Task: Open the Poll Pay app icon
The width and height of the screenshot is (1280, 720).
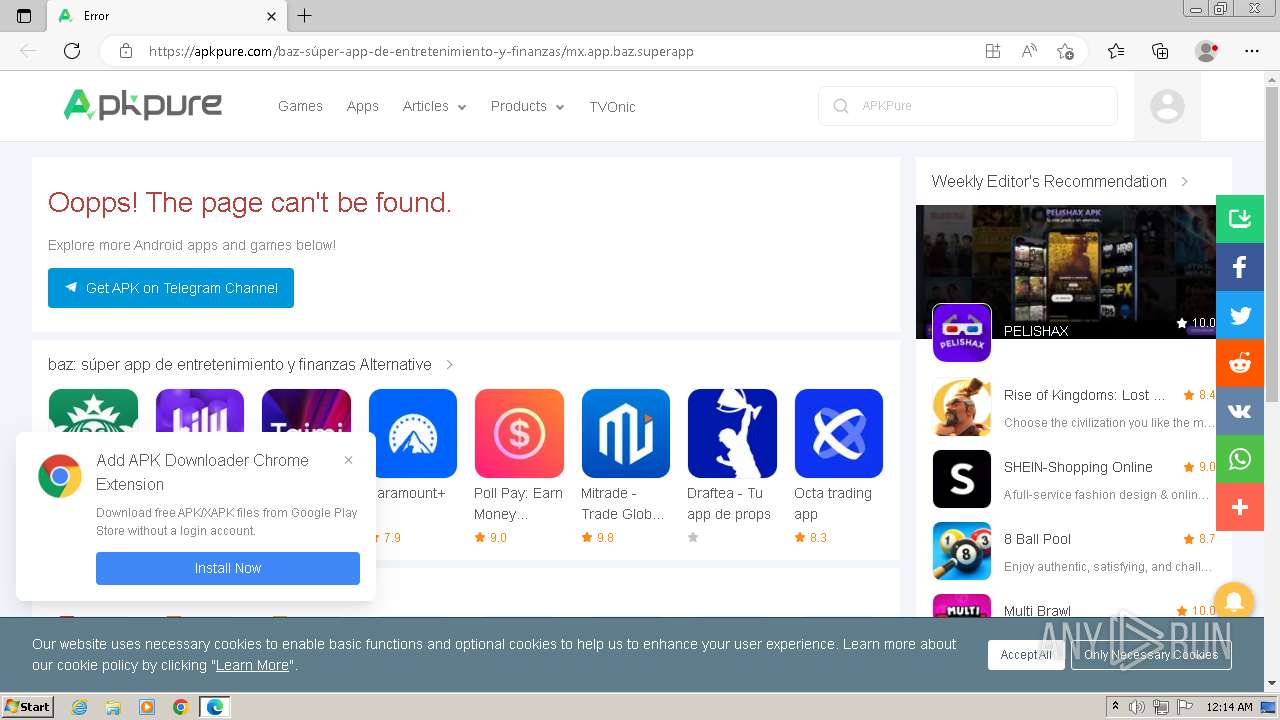Action: [x=519, y=433]
